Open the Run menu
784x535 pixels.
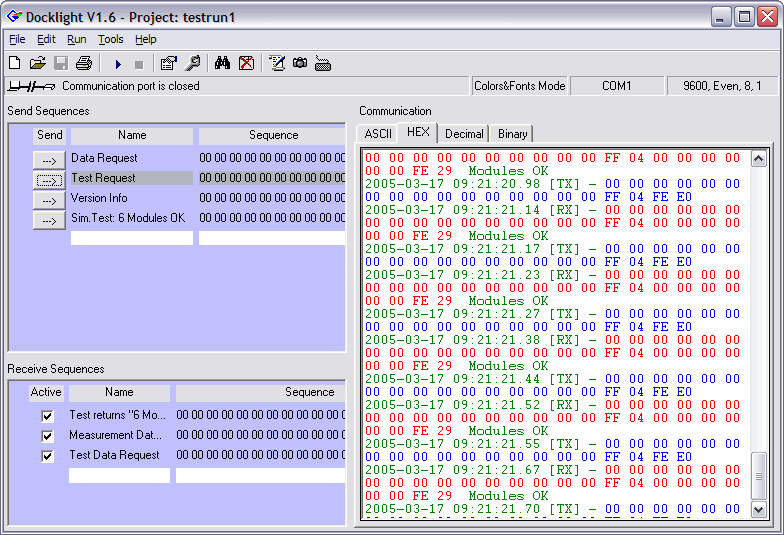[76, 39]
